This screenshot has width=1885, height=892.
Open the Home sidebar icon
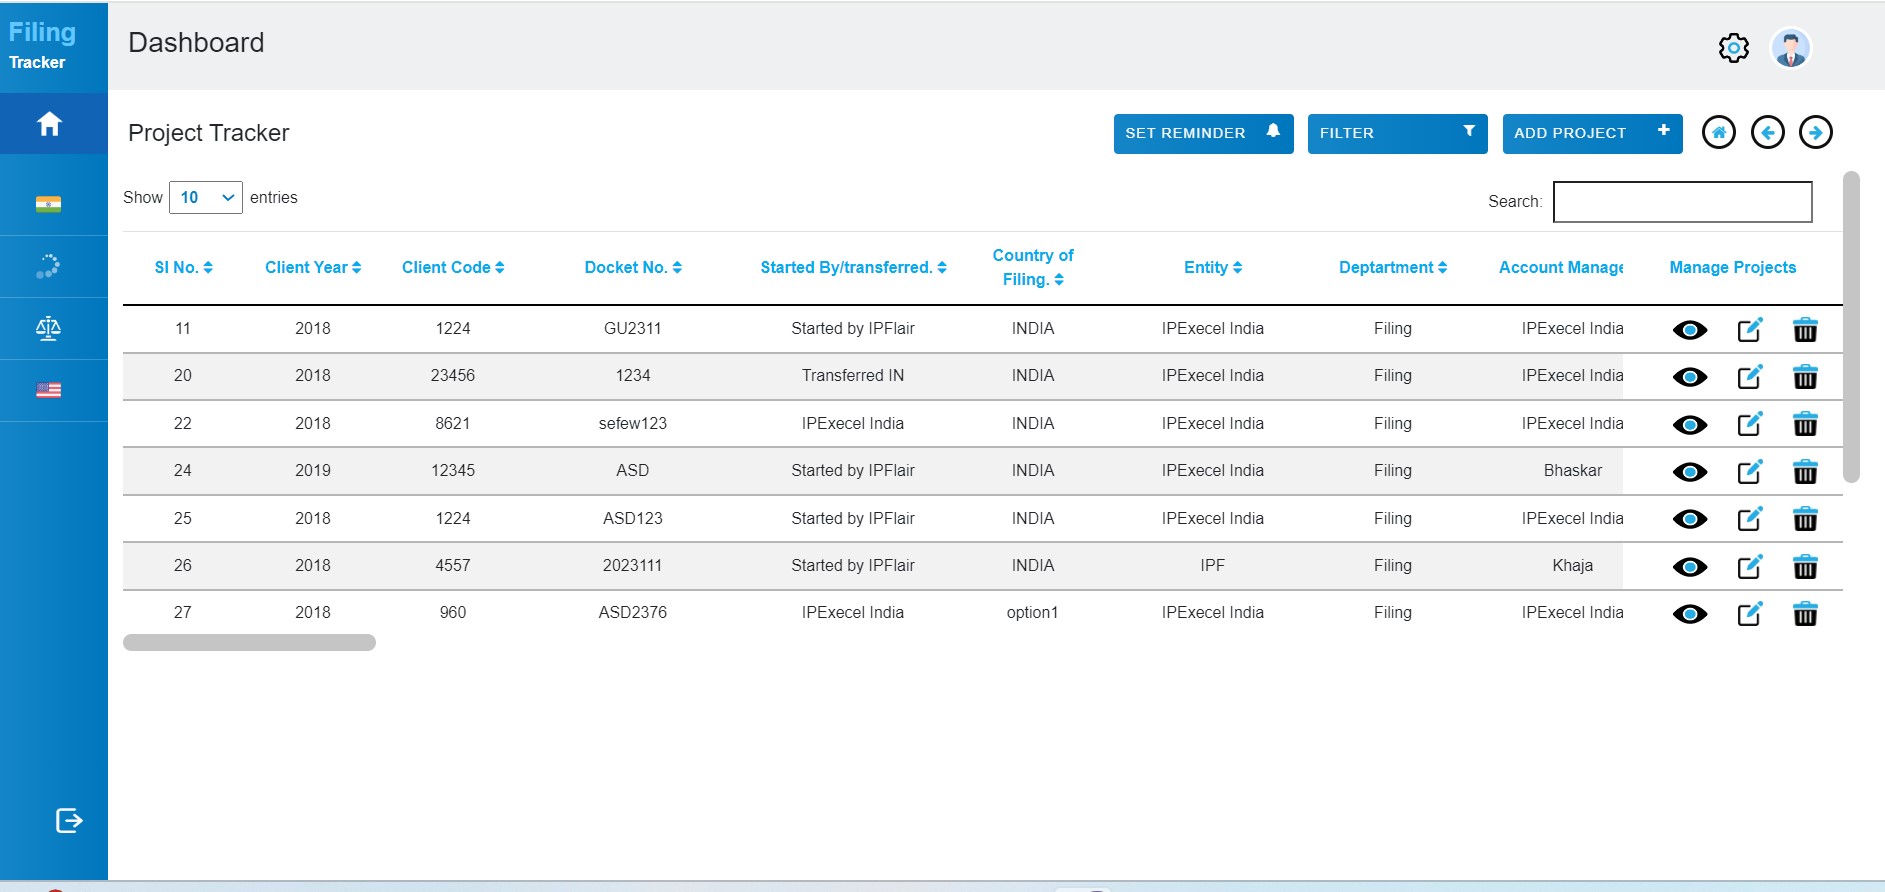[x=49, y=124]
